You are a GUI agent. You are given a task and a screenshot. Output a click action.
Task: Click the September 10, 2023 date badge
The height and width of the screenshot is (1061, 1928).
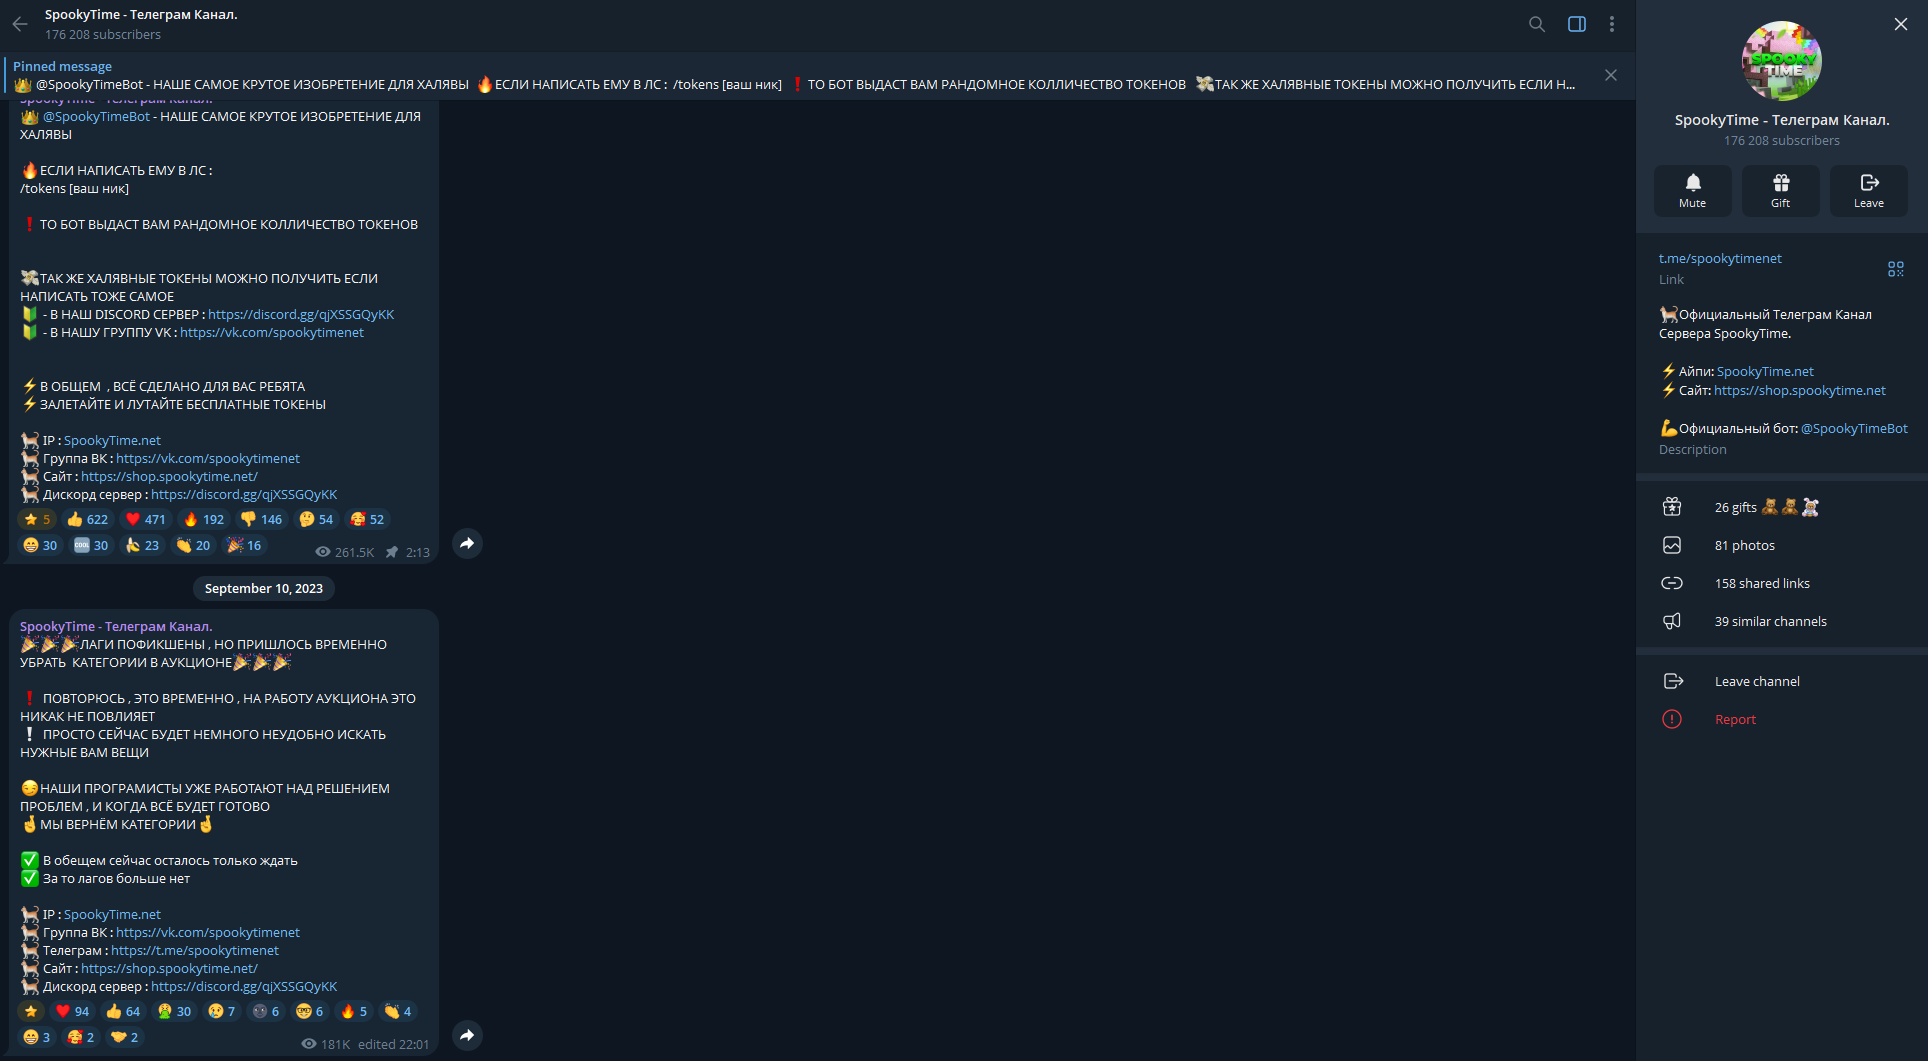264,589
